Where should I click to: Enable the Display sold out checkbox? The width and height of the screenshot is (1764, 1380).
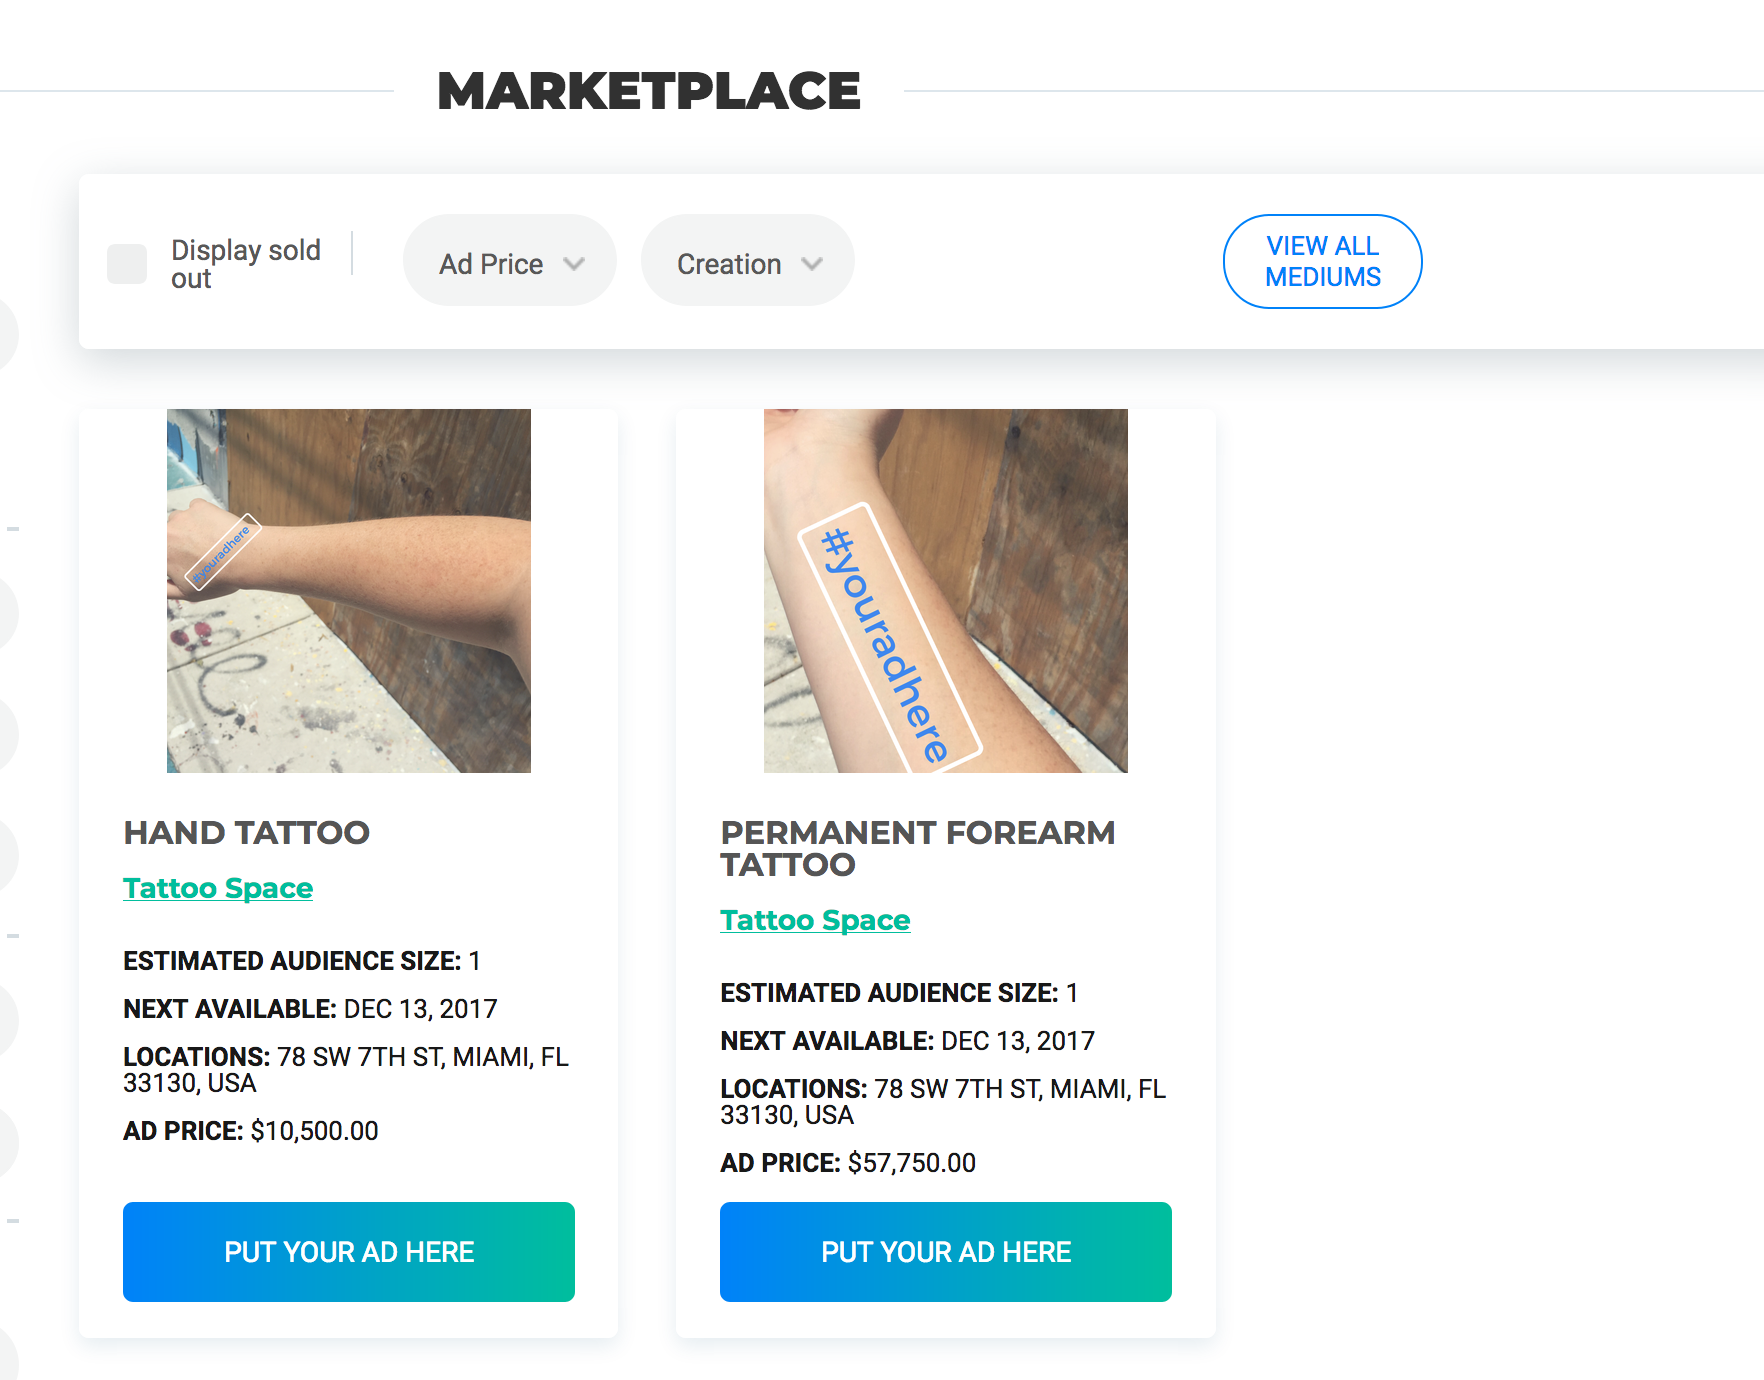[x=127, y=264]
